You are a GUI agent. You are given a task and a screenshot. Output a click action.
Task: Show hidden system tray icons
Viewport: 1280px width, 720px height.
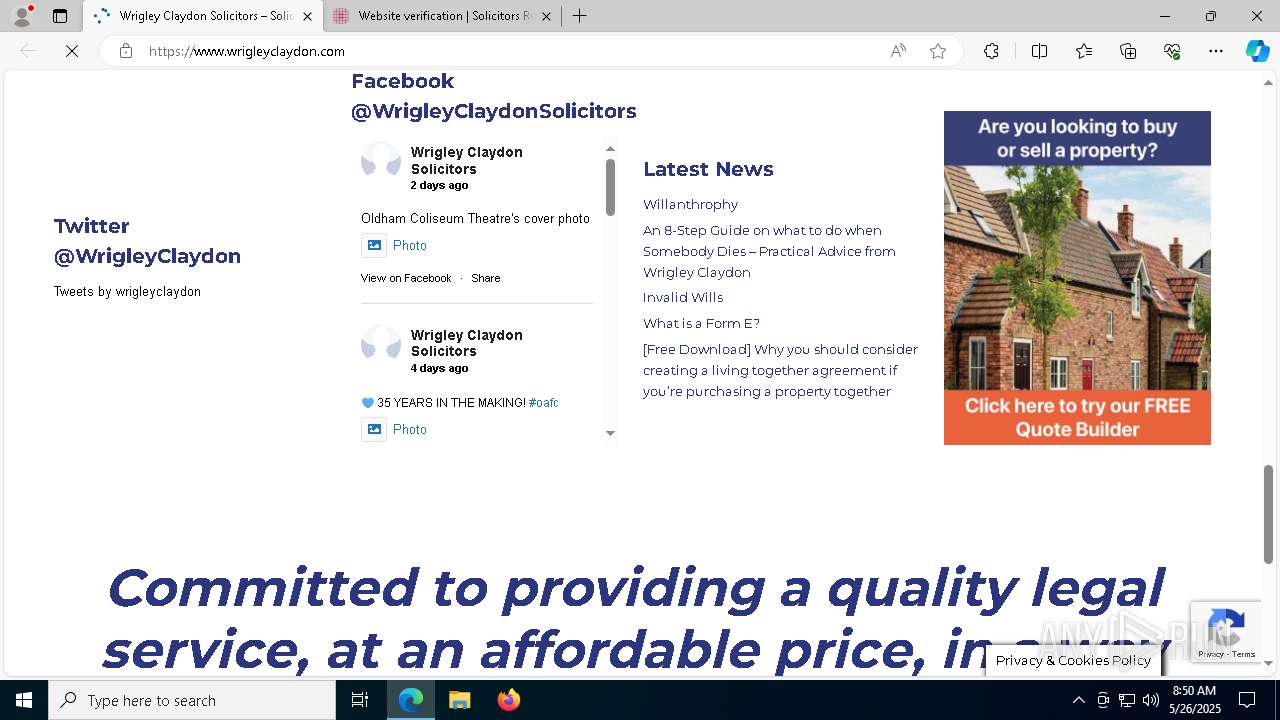[x=1078, y=700]
